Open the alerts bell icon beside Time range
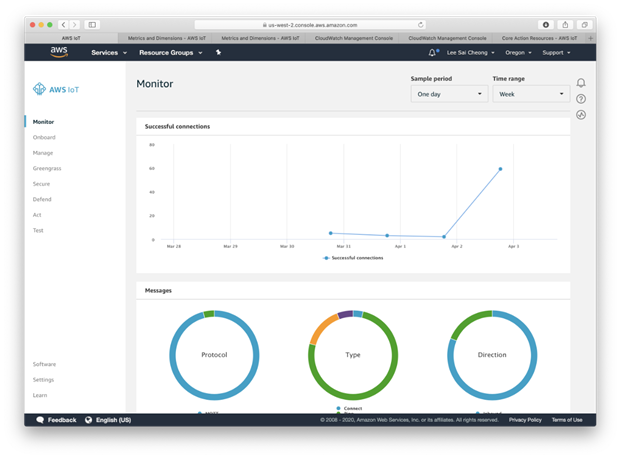Screen dimensions: 620x458 [x=580, y=83]
